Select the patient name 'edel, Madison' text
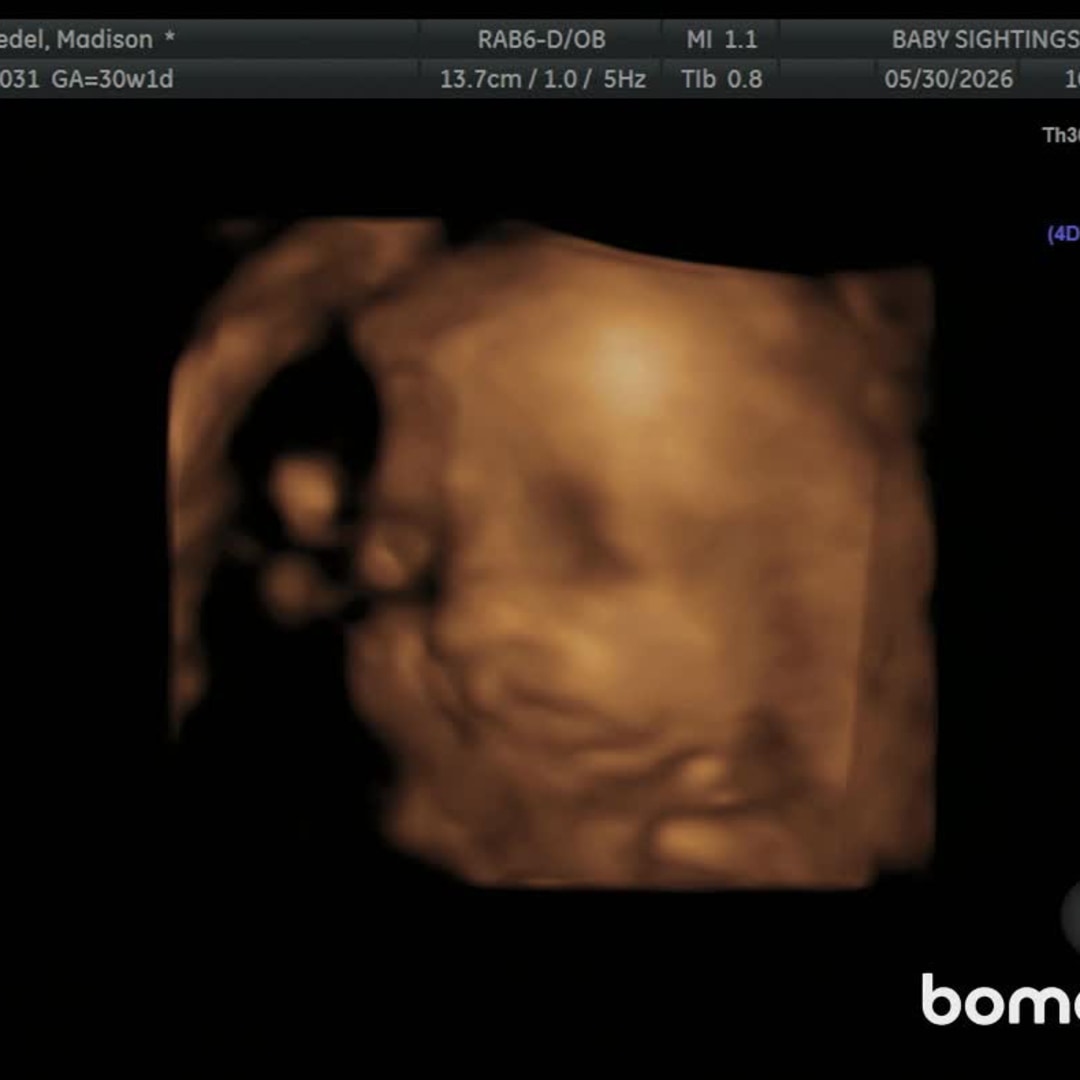 [x=76, y=40]
